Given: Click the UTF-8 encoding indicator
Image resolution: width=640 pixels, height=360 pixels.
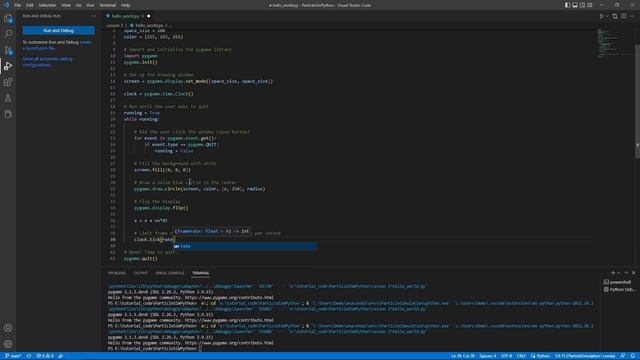Looking at the screenshot, I should 506,356.
